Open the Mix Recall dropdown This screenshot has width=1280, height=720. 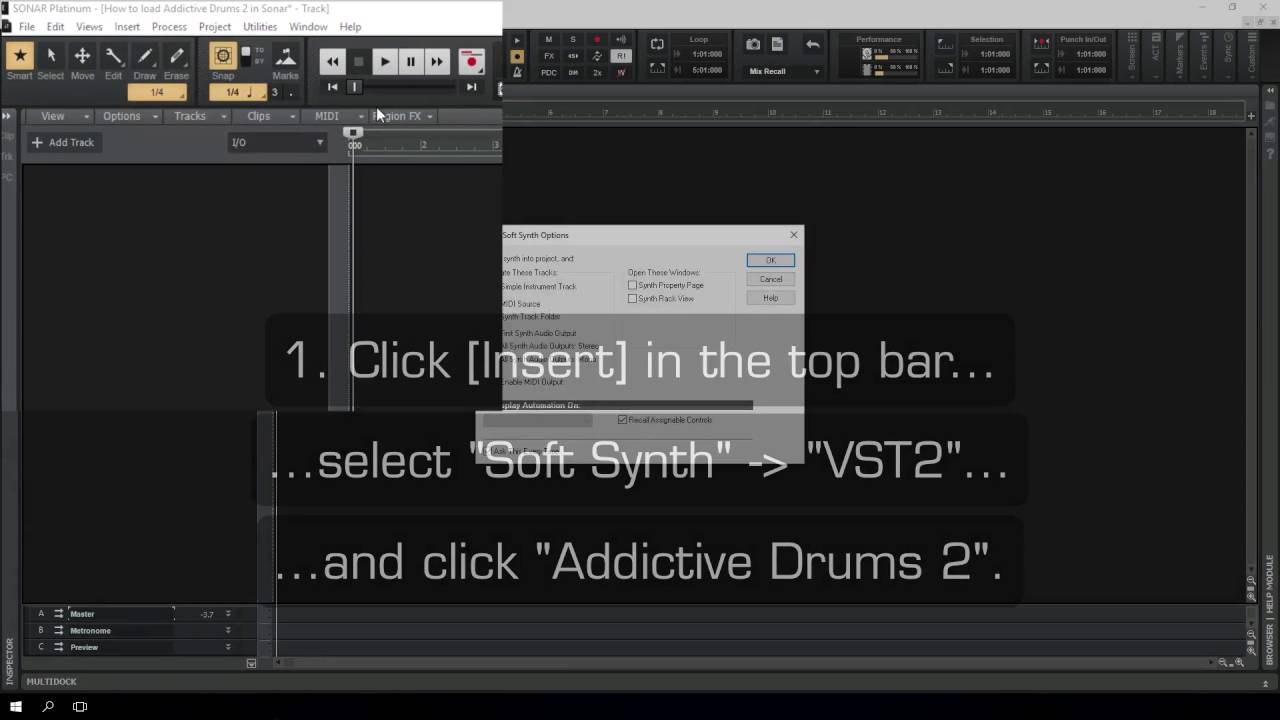pos(784,71)
